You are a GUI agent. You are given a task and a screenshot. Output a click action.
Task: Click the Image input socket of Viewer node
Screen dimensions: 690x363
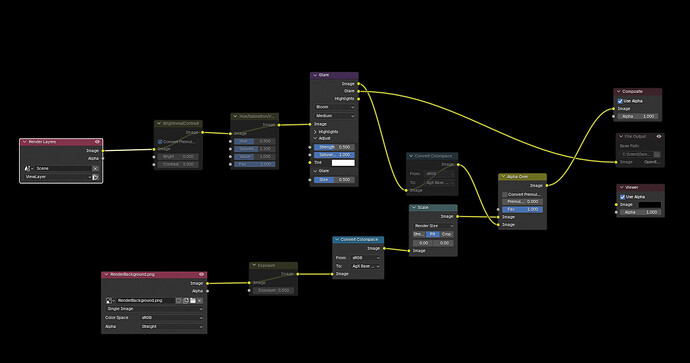616,205
